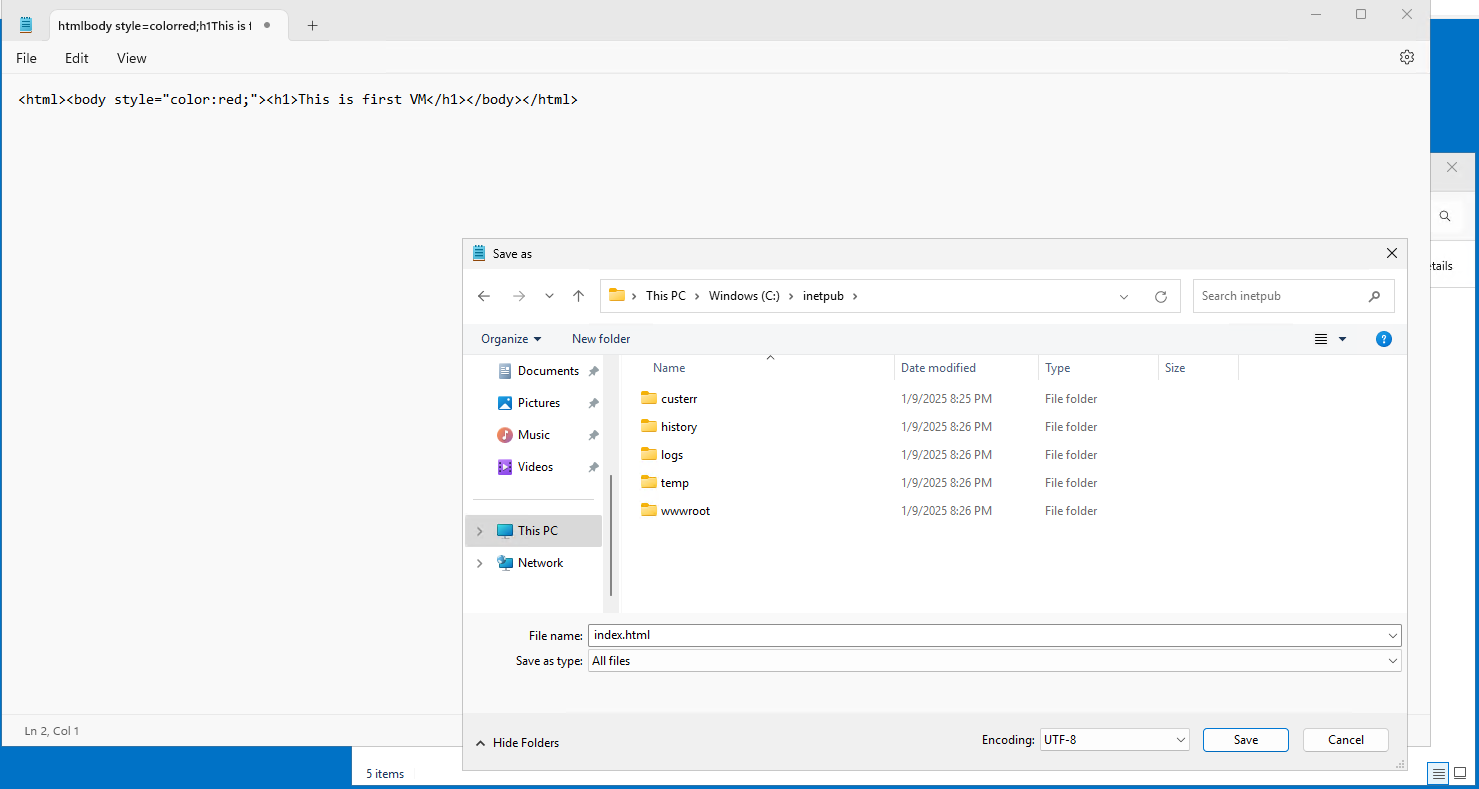Add a new Notepad tab with plus icon
This screenshot has height=789, width=1479.
(x=312, y=26)
